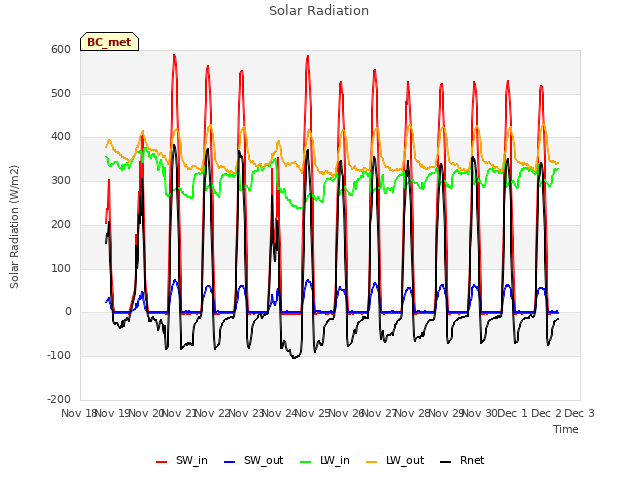Image resolution: width=640 pixels, height=480 pixels.
Task: Click the Nov 21 x-axis tick label
Action: tap(179, 413)
